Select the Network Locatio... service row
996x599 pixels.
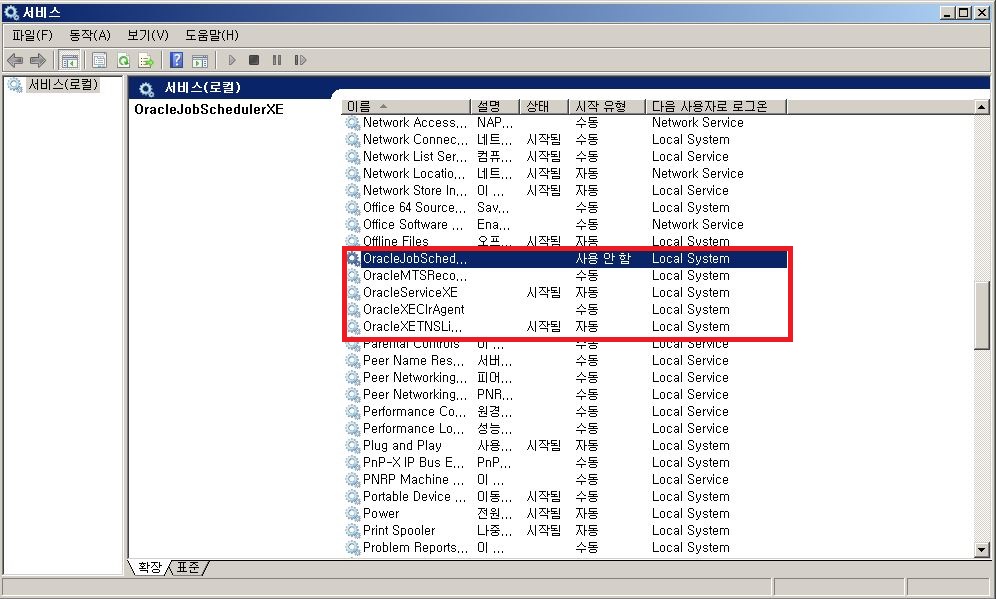(x=565, y=173)
